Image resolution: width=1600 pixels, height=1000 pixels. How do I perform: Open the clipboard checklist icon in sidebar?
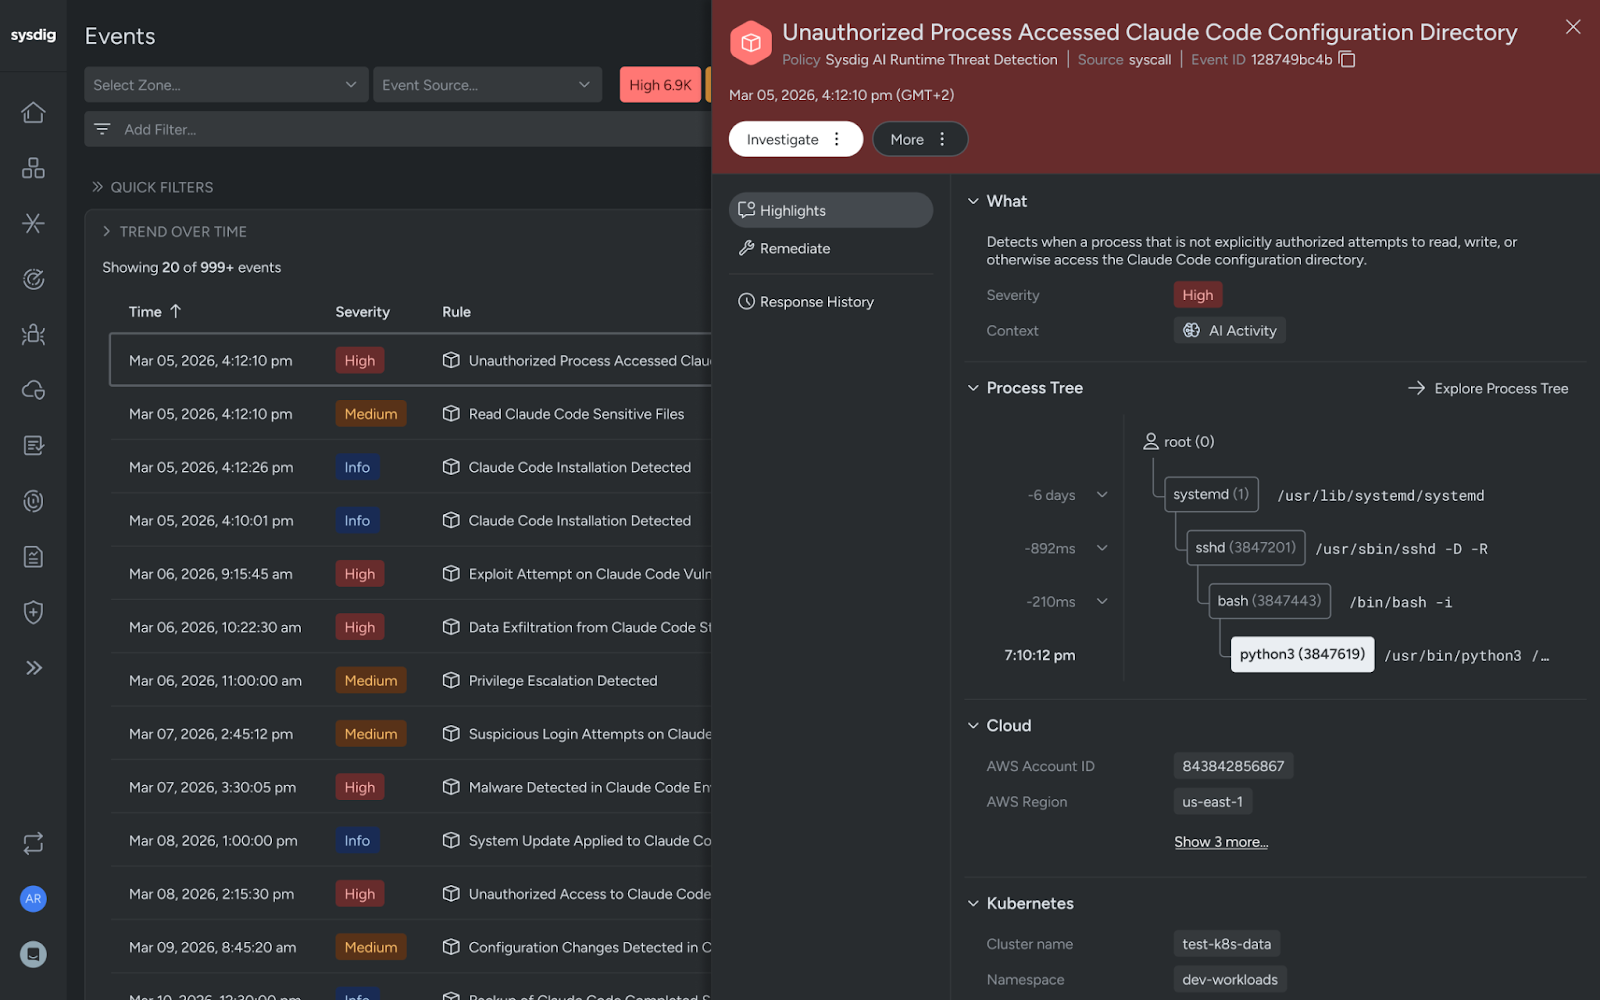pos(33,557)
